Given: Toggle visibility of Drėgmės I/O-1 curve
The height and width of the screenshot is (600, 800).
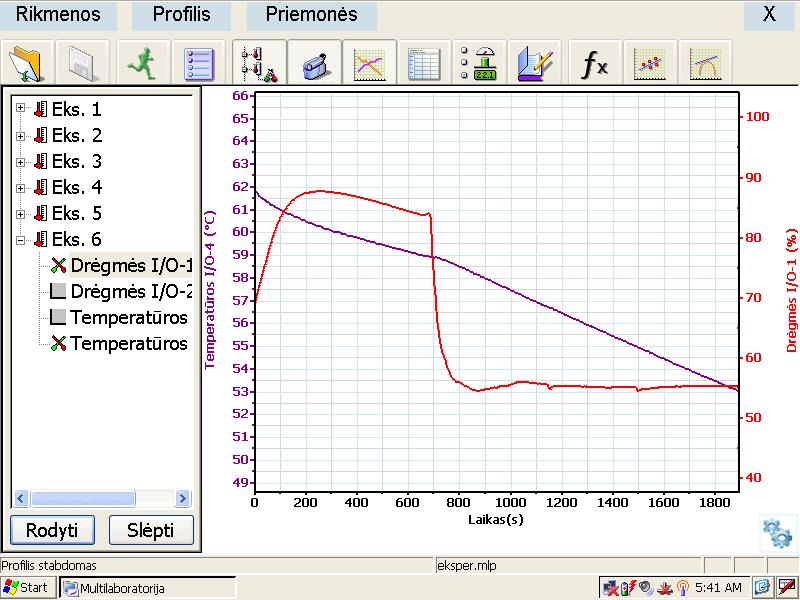Looking at the screenshot, I should point(58,265).
